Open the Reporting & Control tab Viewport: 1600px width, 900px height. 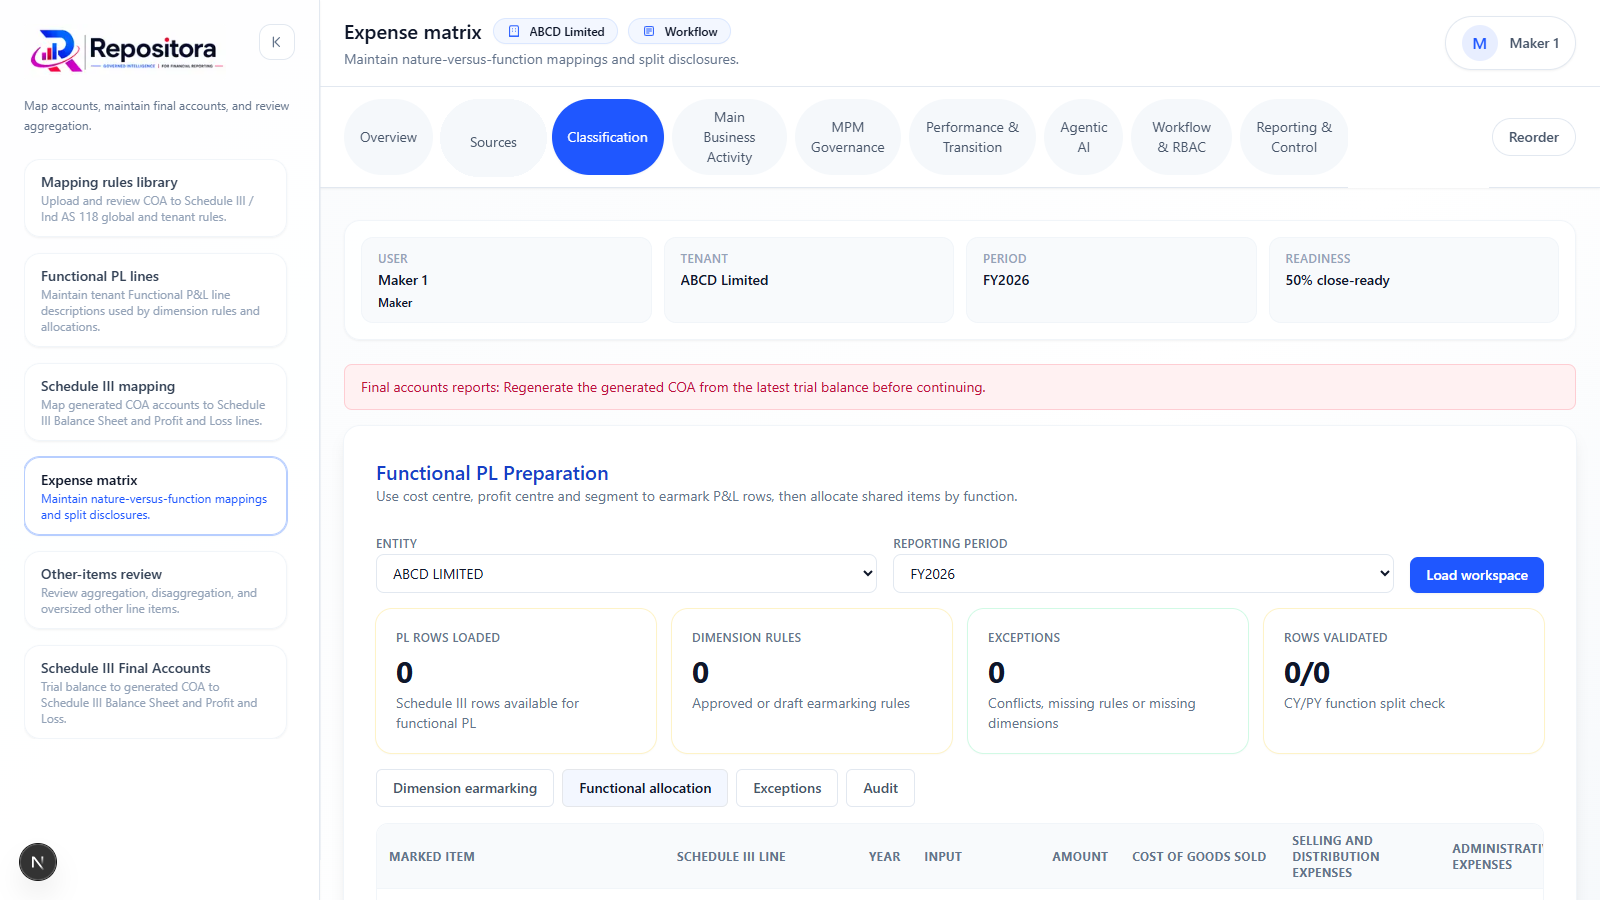tap(1294, 137)
